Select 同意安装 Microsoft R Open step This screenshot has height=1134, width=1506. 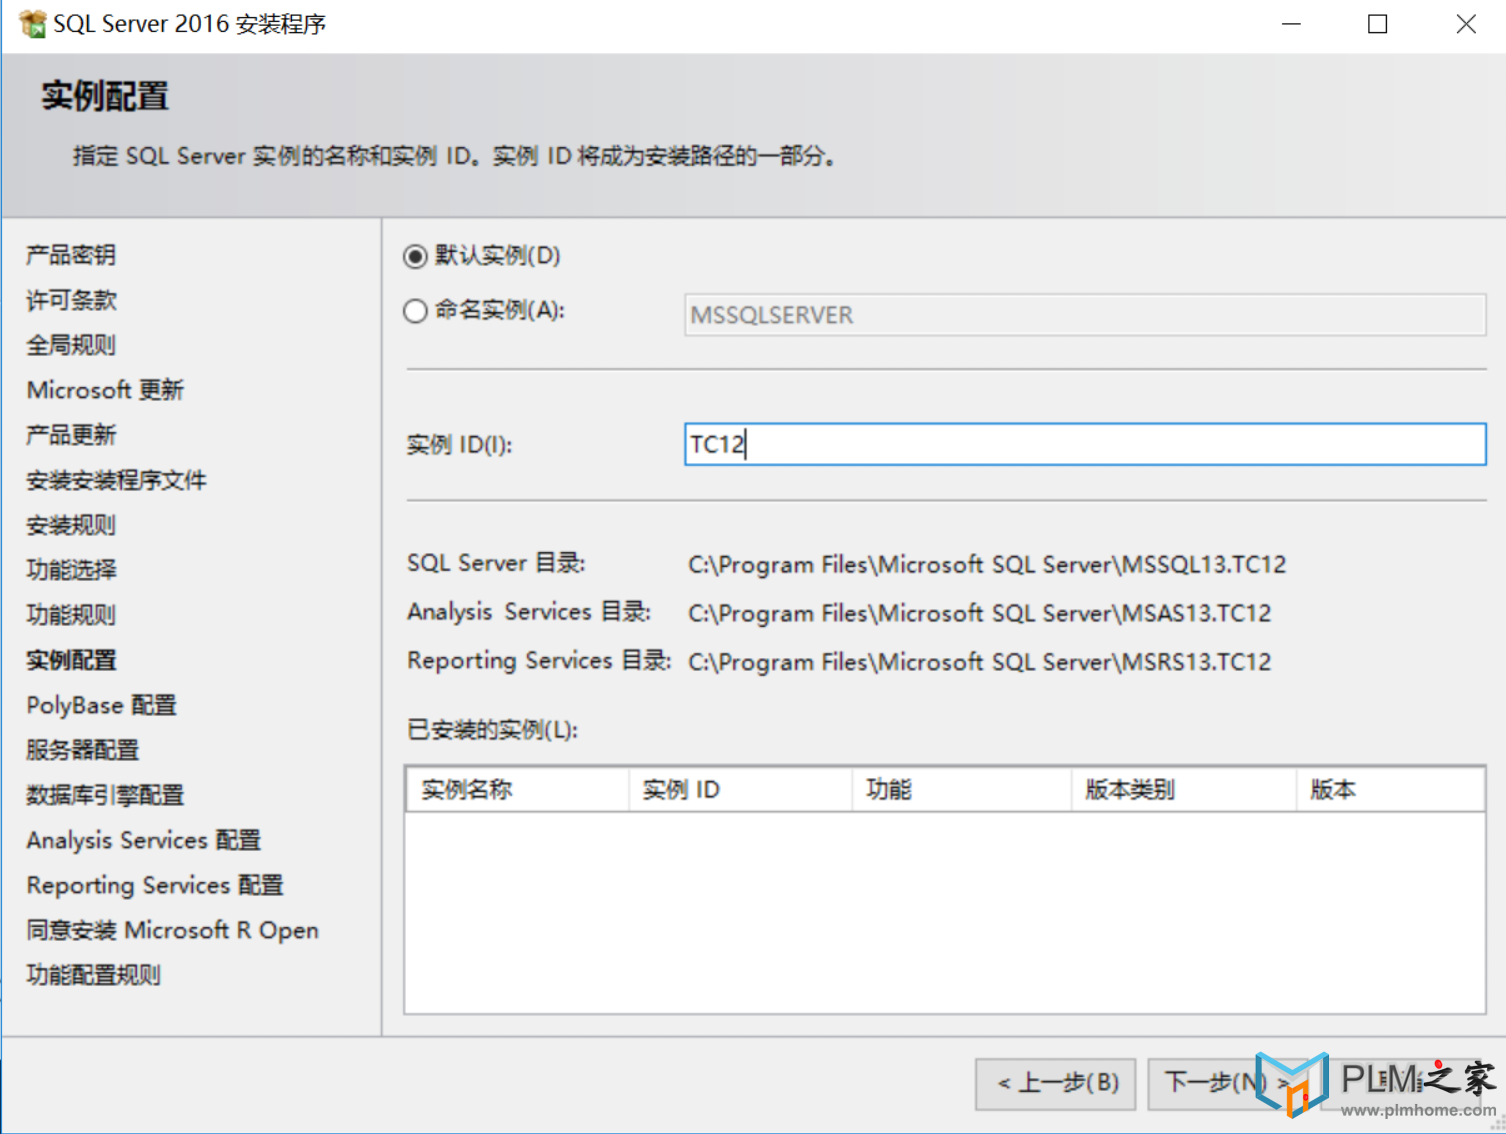point(172,930)
